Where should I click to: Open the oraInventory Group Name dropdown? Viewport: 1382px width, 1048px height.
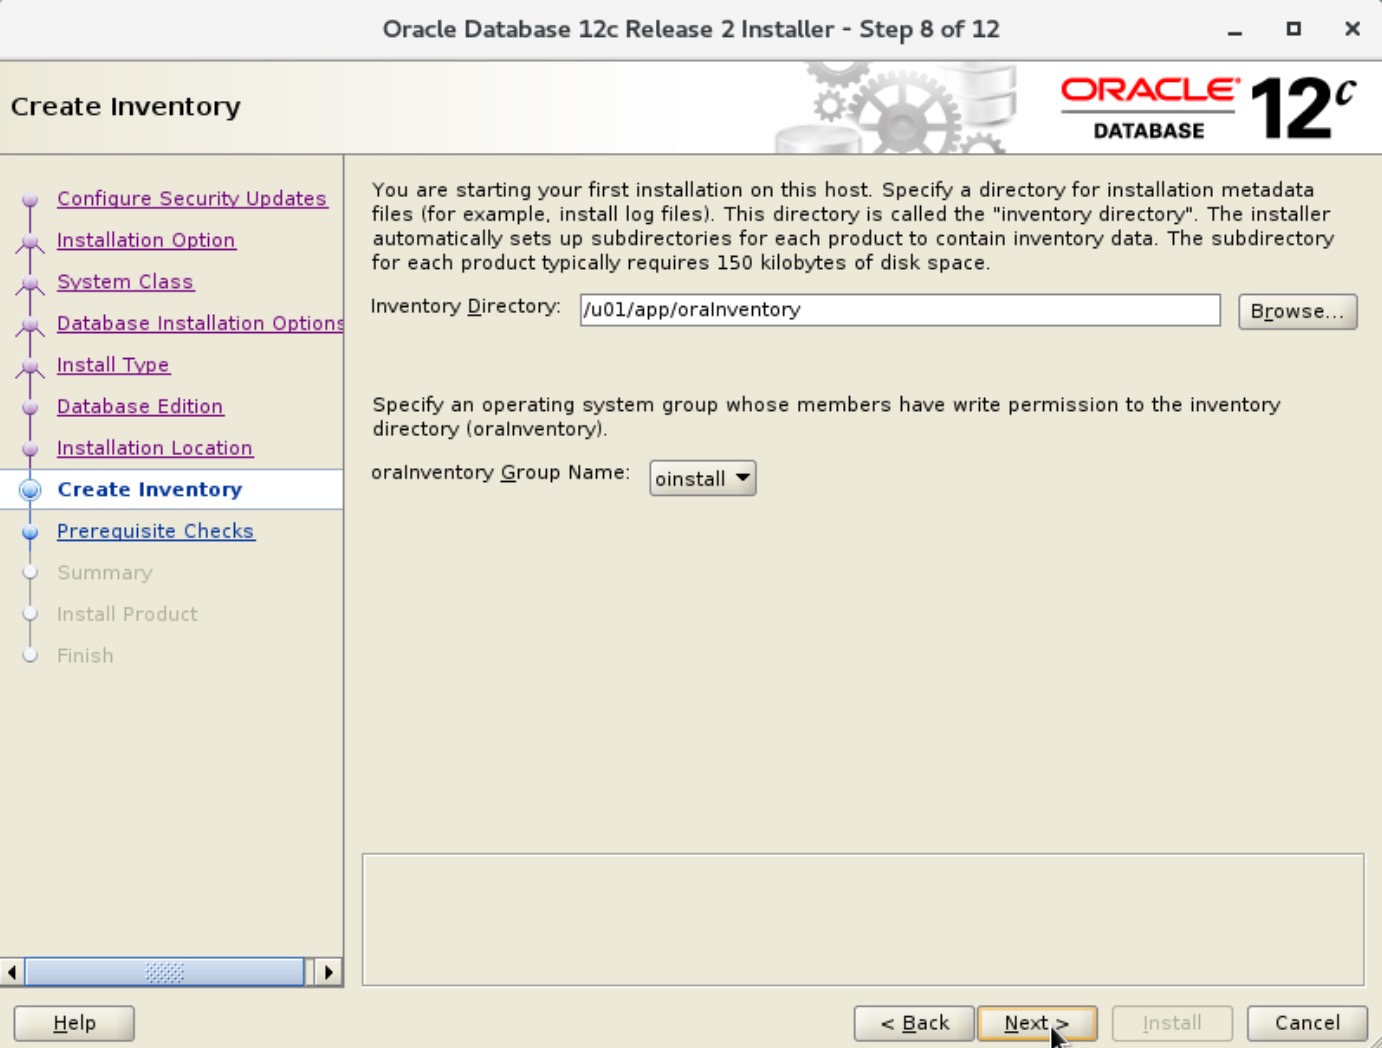[x=702, y=478]
